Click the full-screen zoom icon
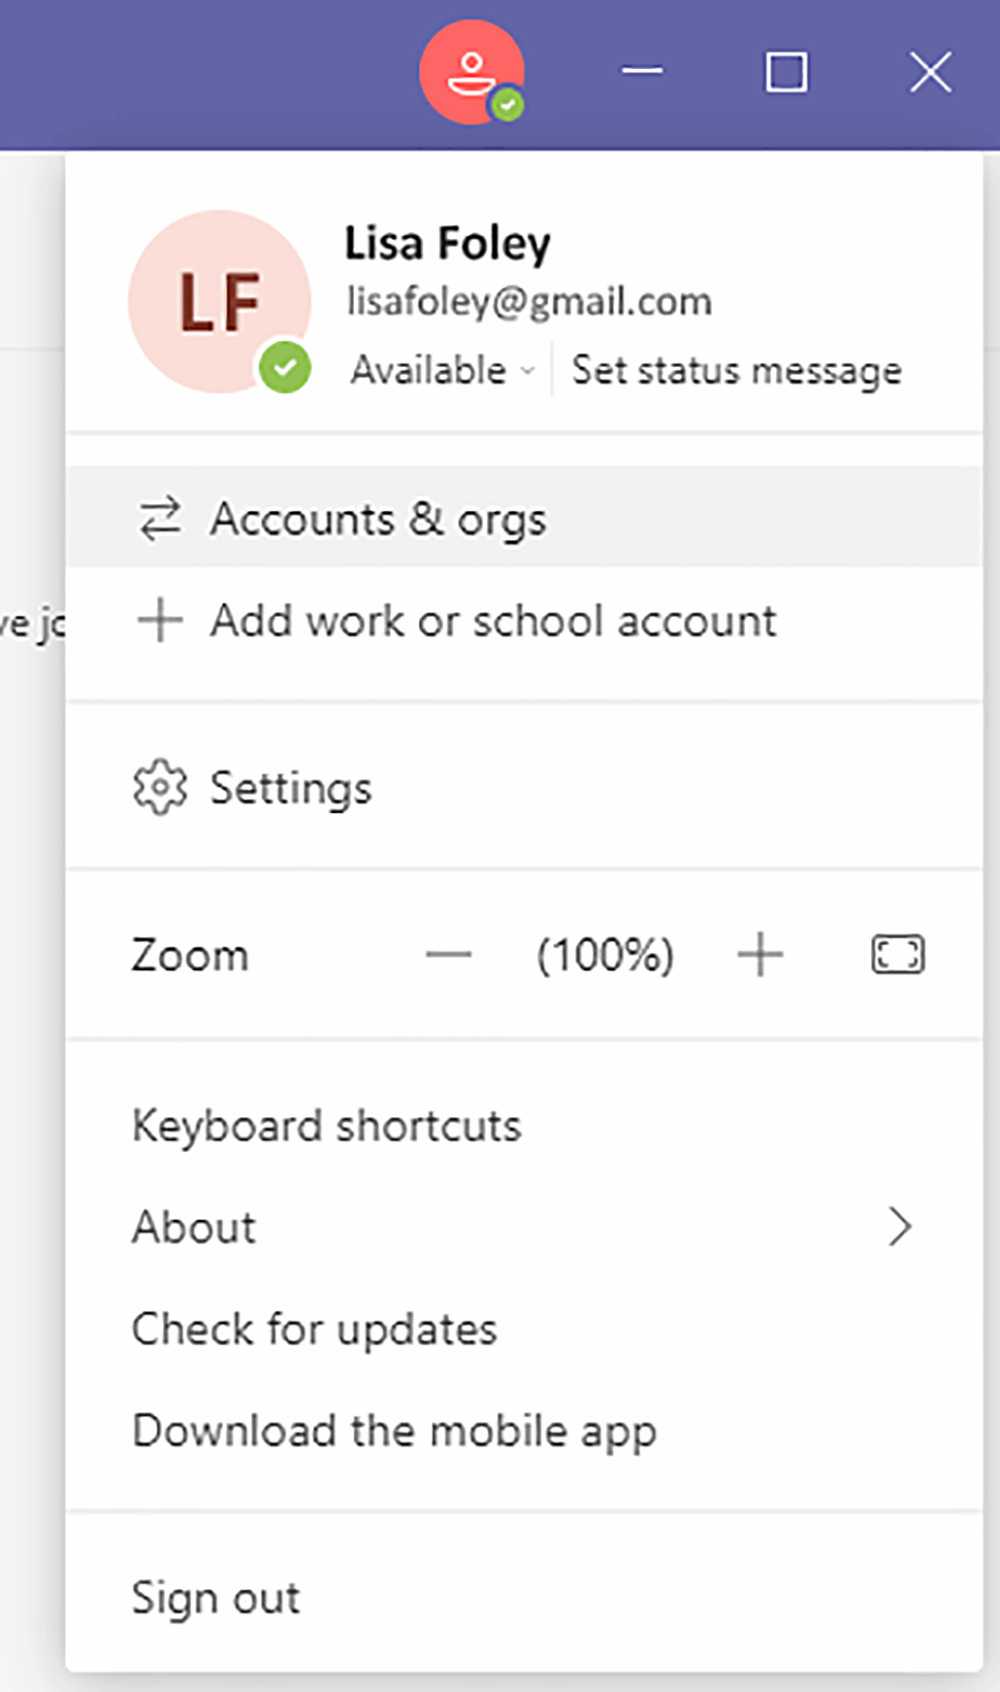 [897, 954]
